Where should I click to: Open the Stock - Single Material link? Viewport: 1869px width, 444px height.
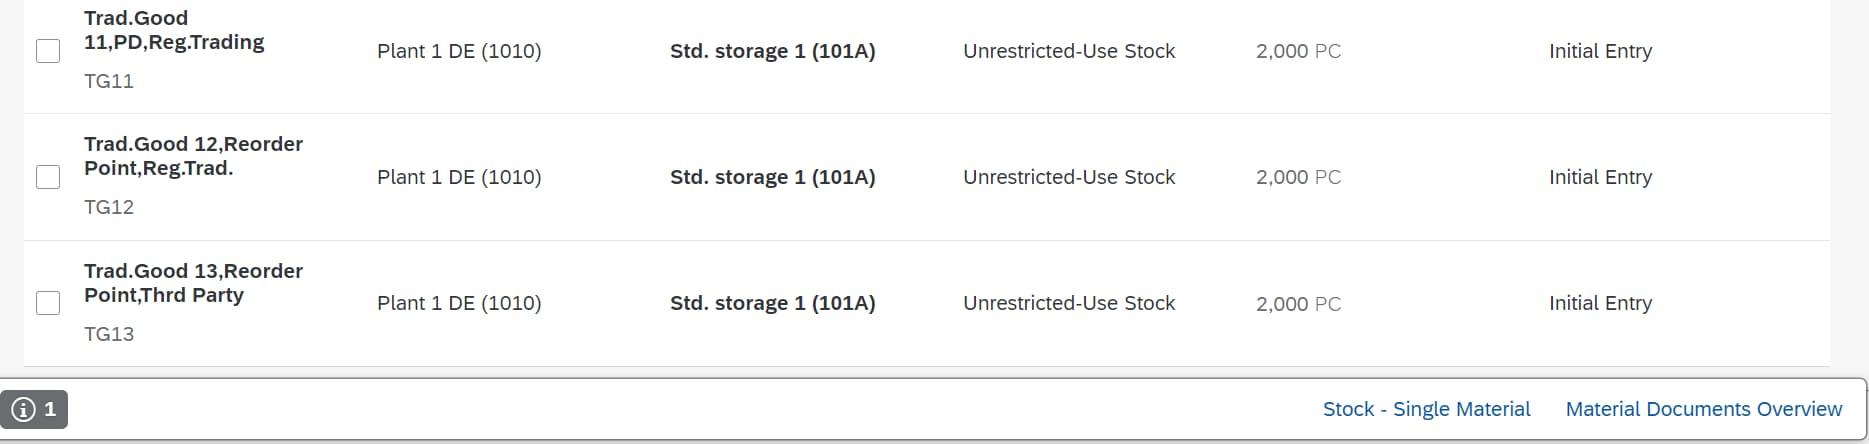tap(1426, 409)
